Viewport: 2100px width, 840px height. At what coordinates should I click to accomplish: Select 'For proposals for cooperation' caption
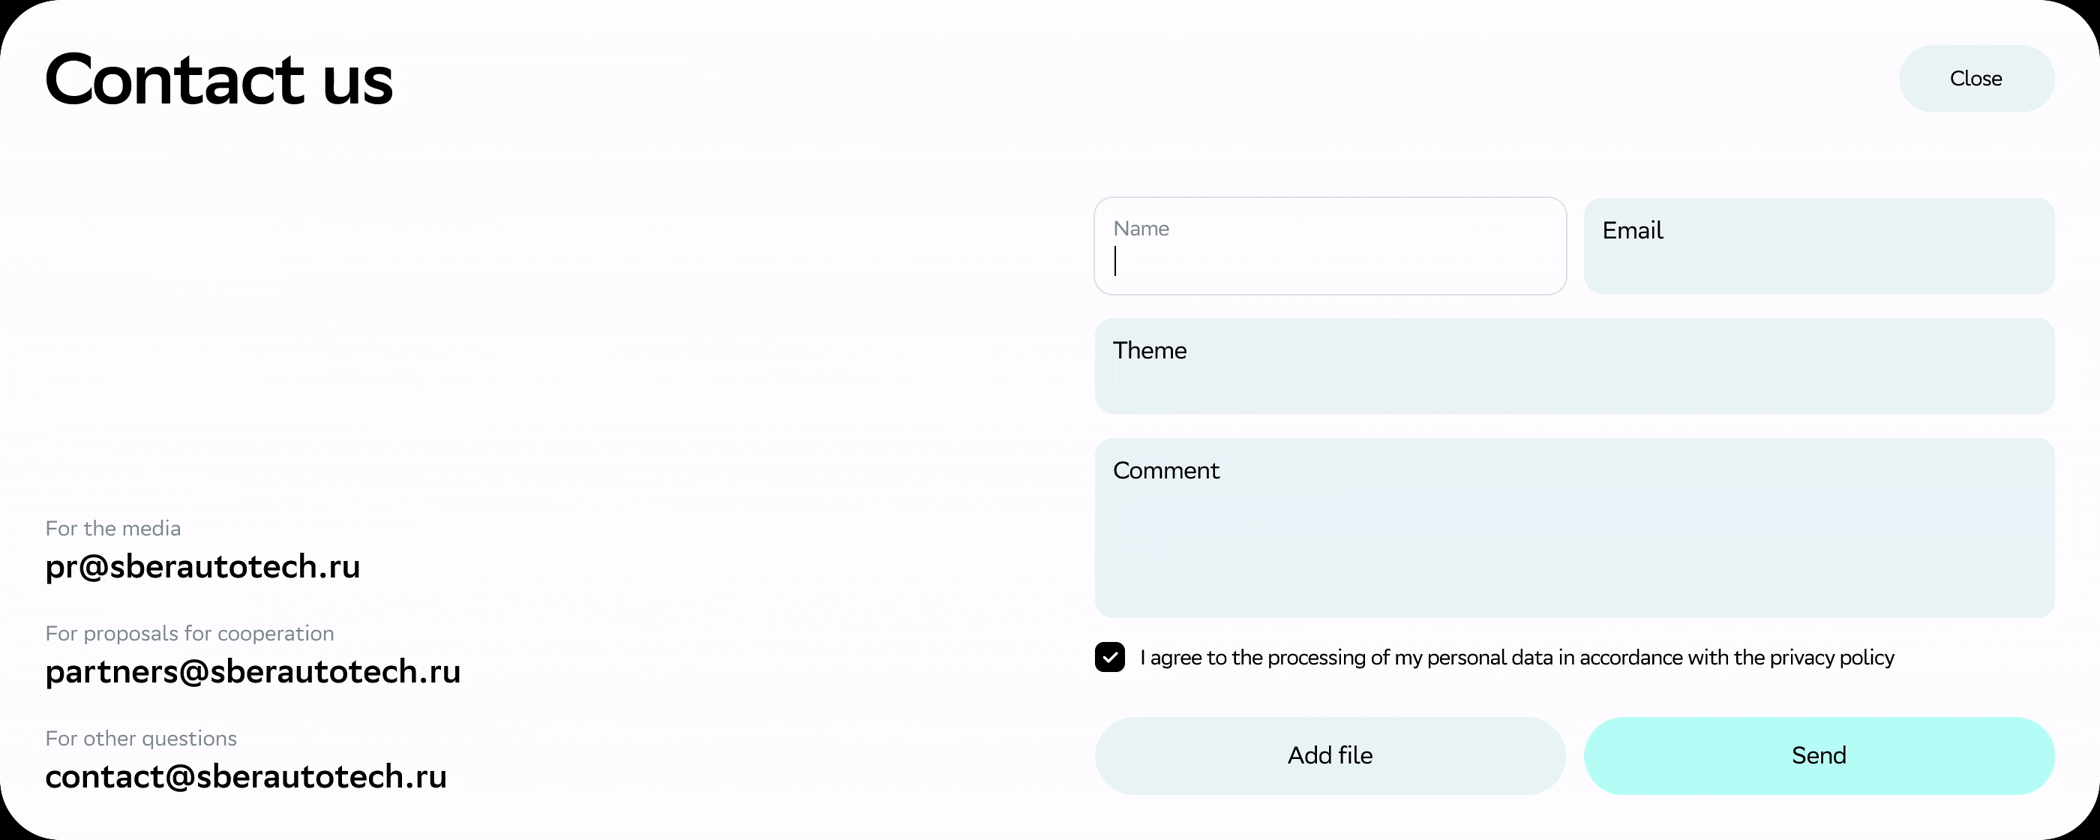click(189, 634)
